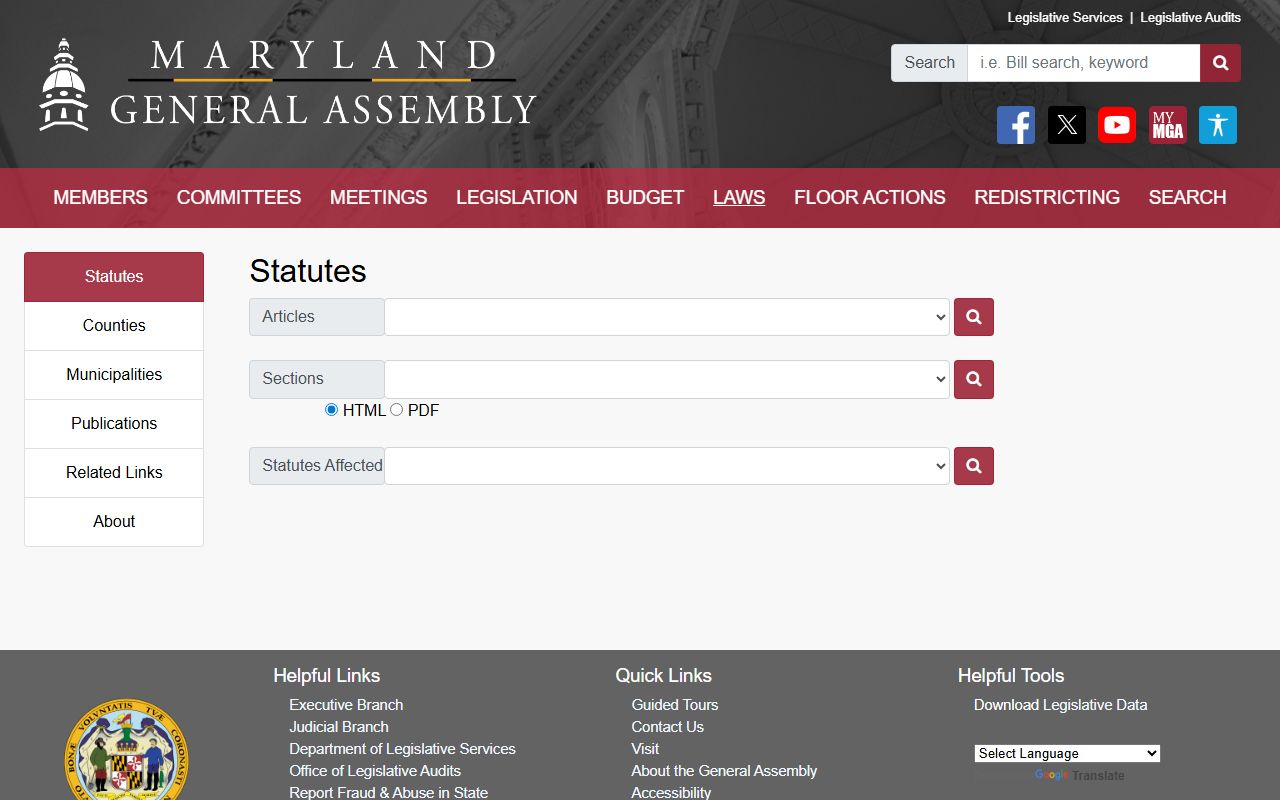1280x800 pixels.
Task: Select the PDF radio button
Action: pos(396,409)
